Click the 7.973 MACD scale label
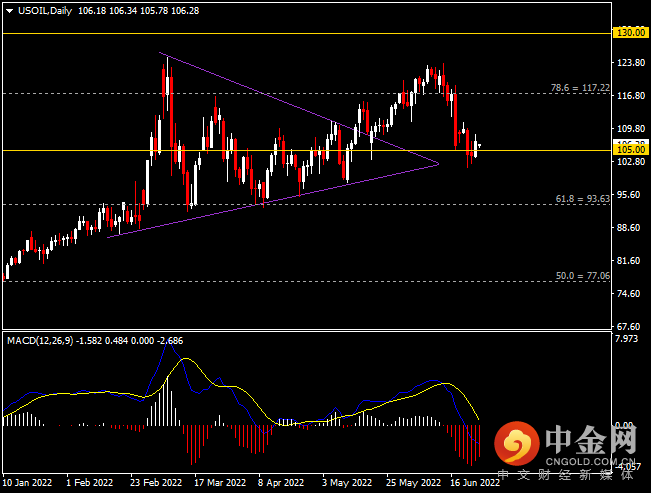 (627, 339)
